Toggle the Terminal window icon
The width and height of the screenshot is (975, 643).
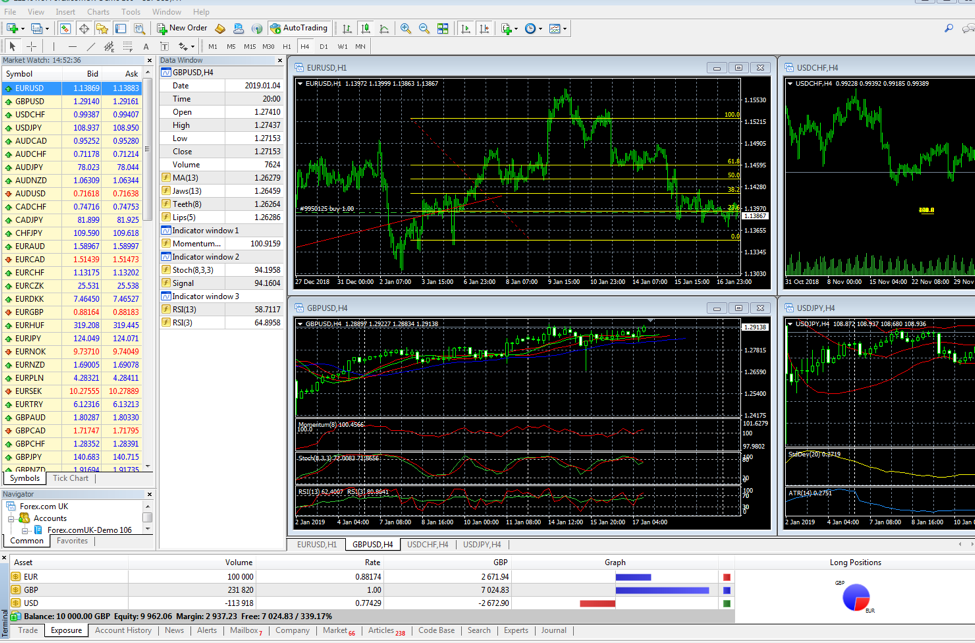click(121, 28)
